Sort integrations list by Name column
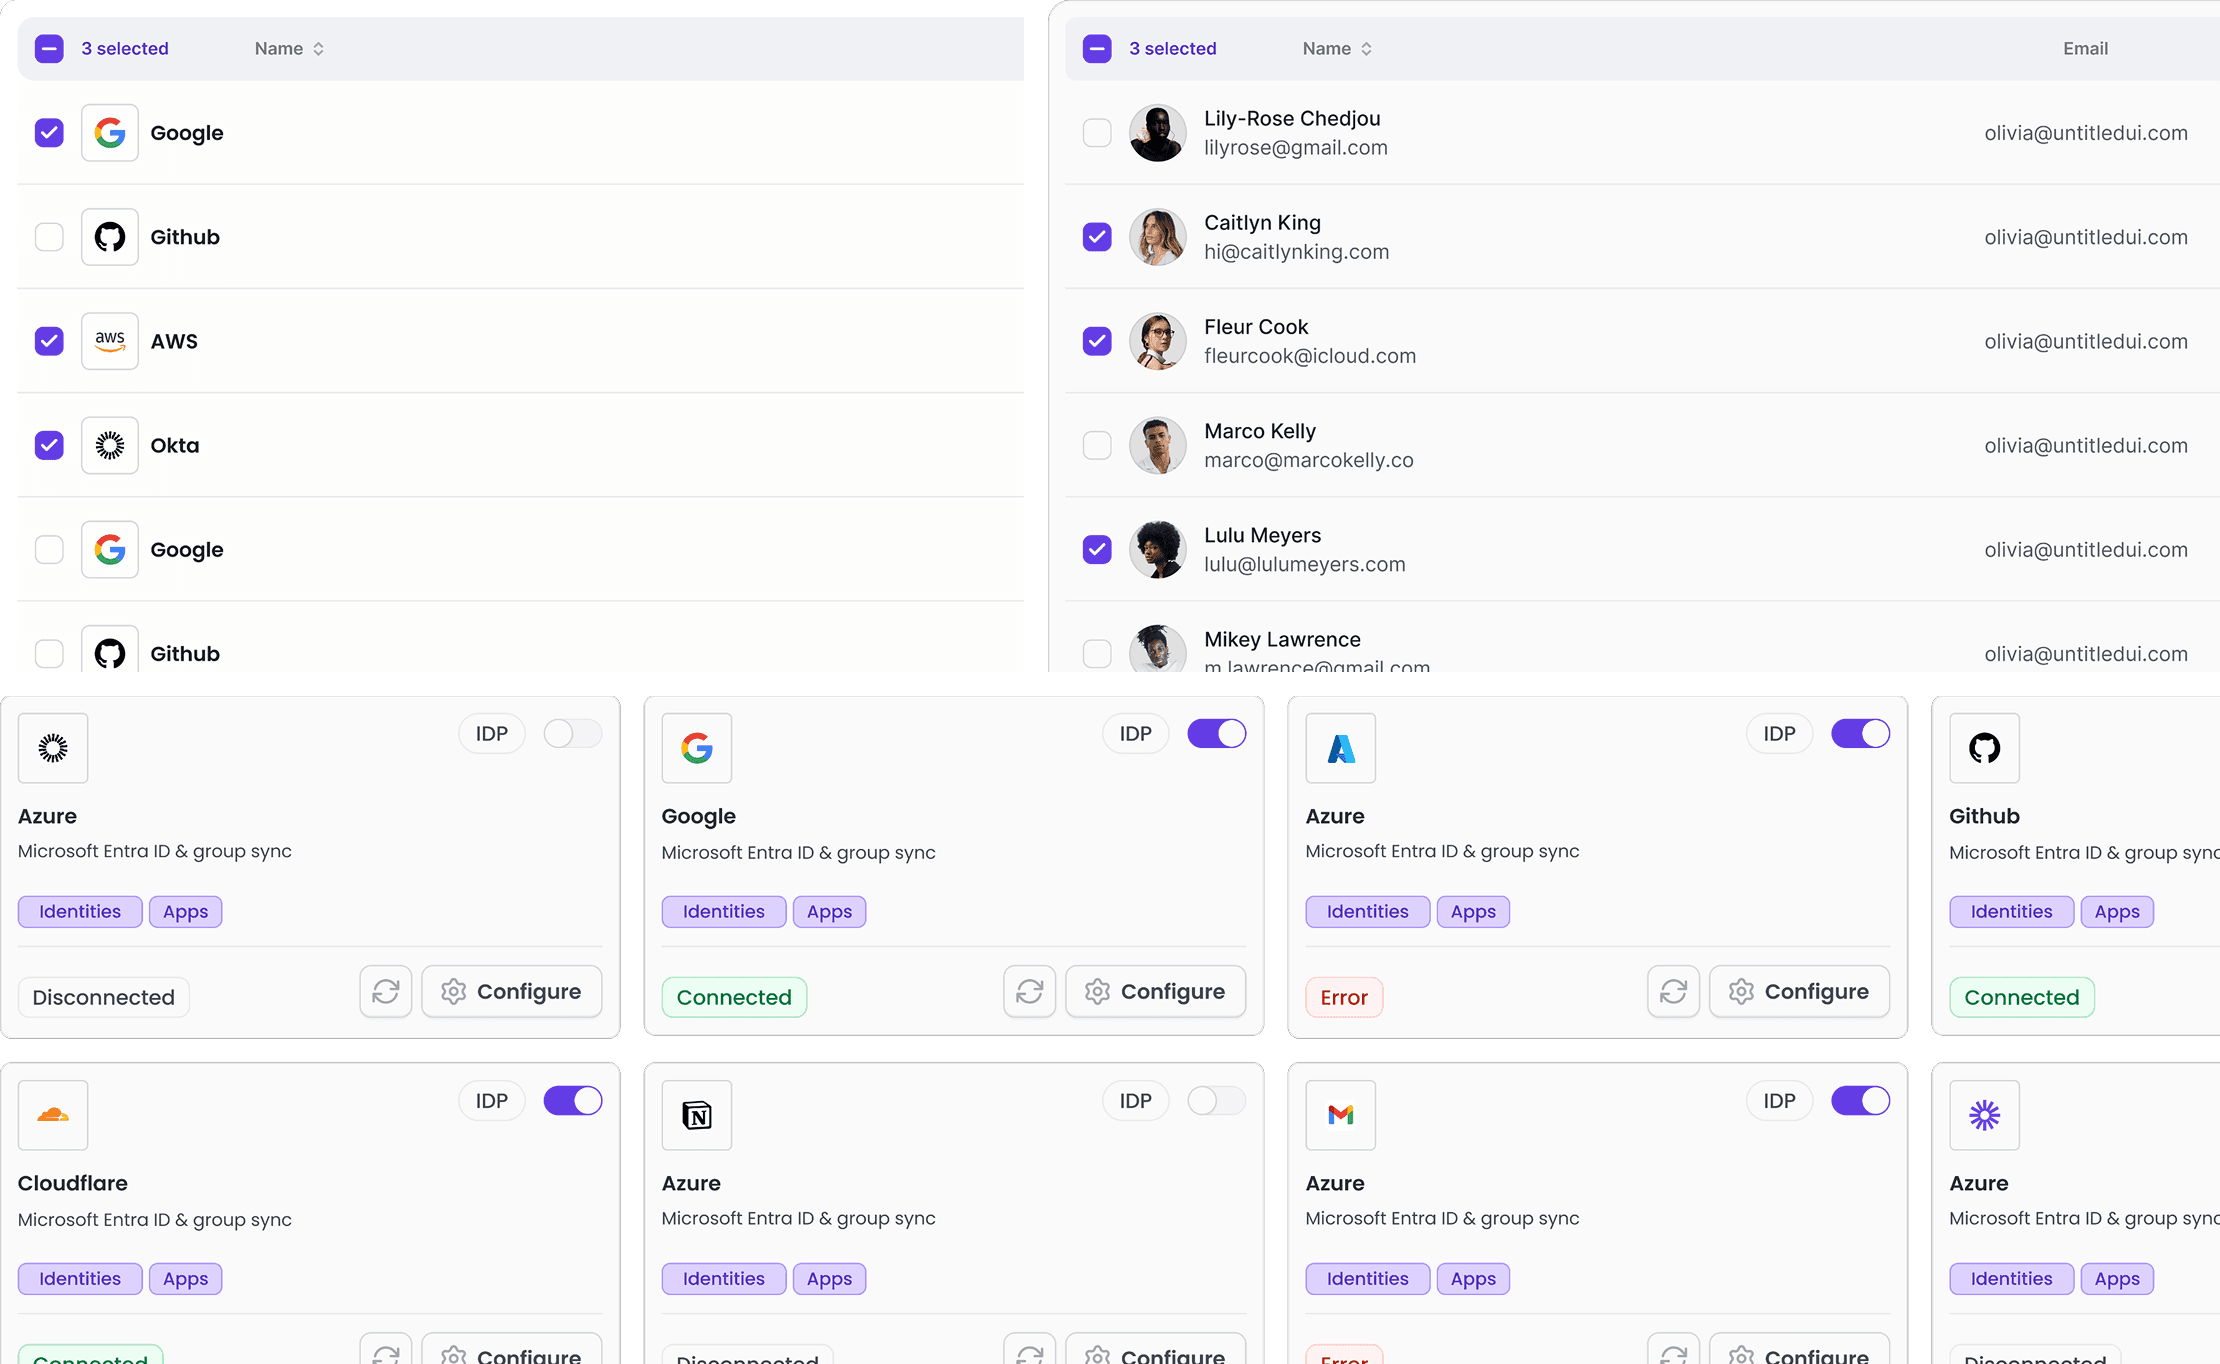 point(289,49)
